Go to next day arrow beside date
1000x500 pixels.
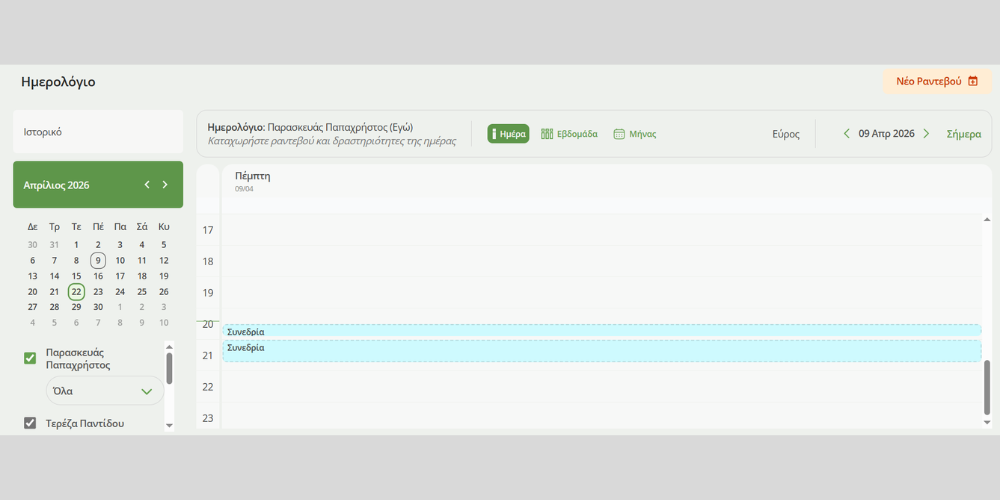pos(926,134)
